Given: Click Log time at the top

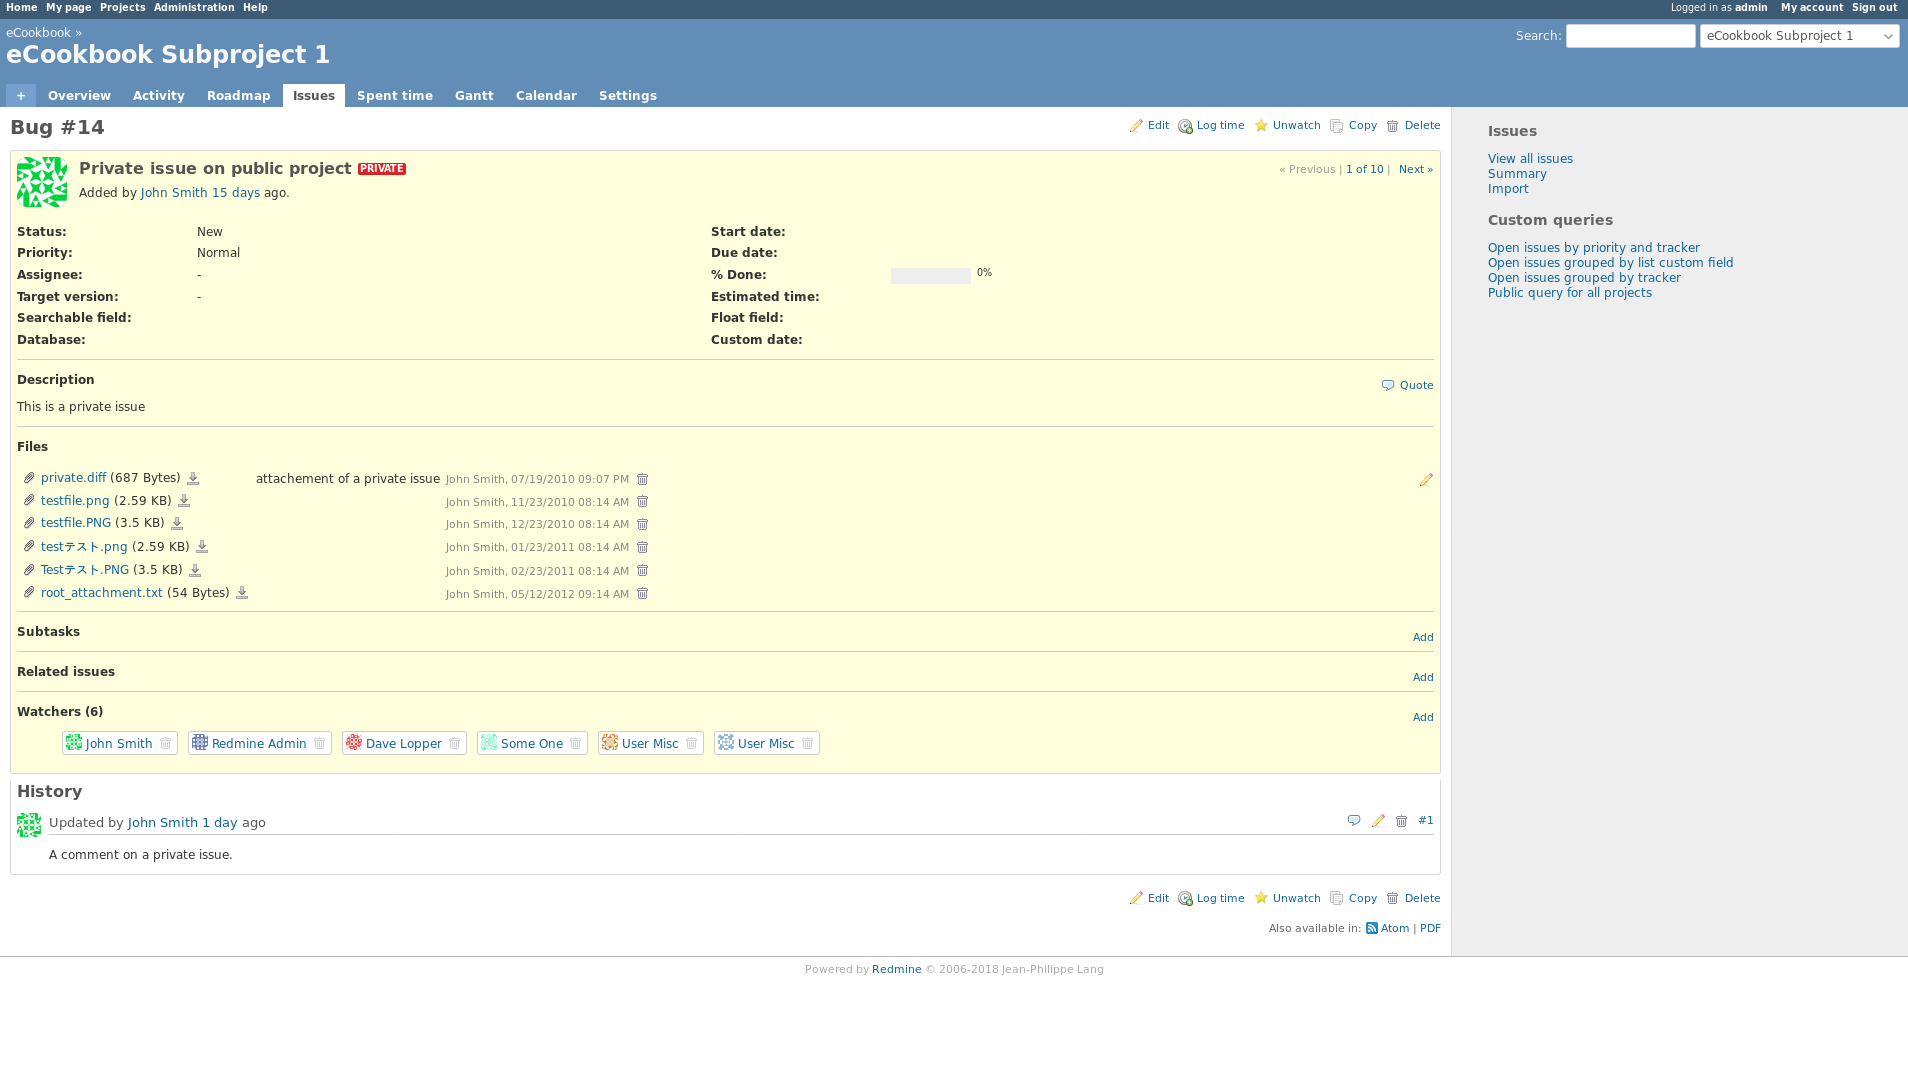Looking at the screenshot, I should [x=1211, y=126].
